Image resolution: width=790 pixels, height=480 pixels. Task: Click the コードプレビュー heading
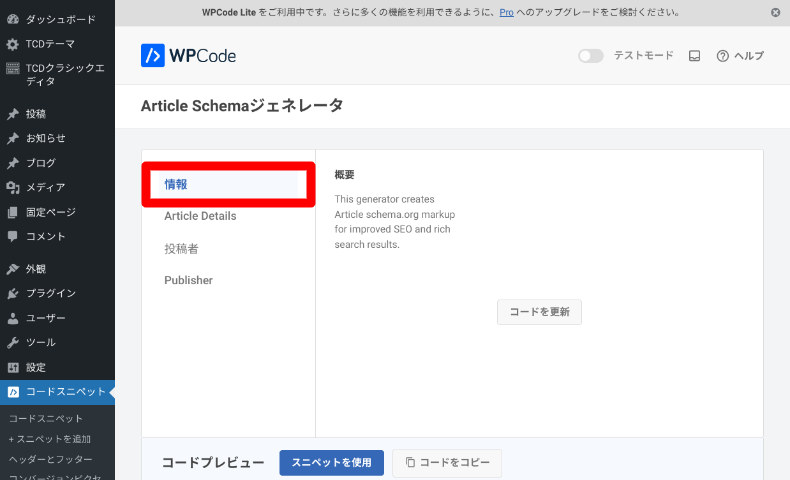point(213,462)
